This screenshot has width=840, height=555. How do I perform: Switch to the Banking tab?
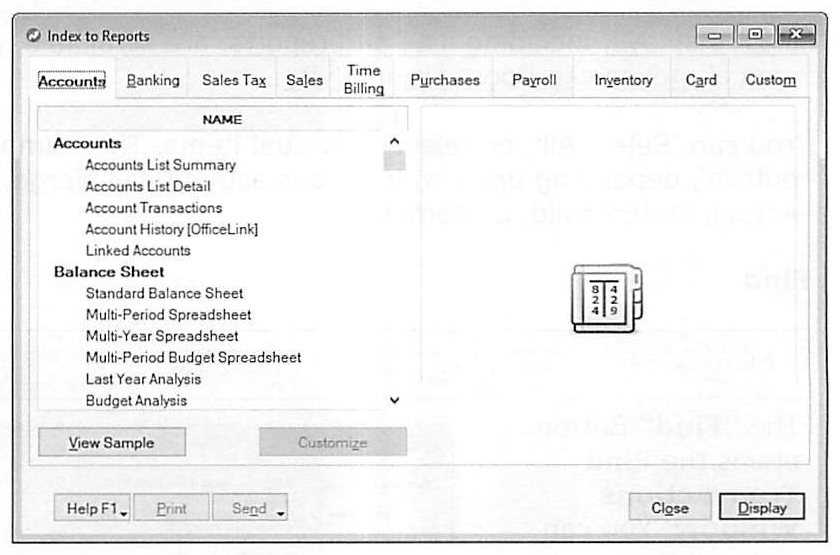coord(153,80)
